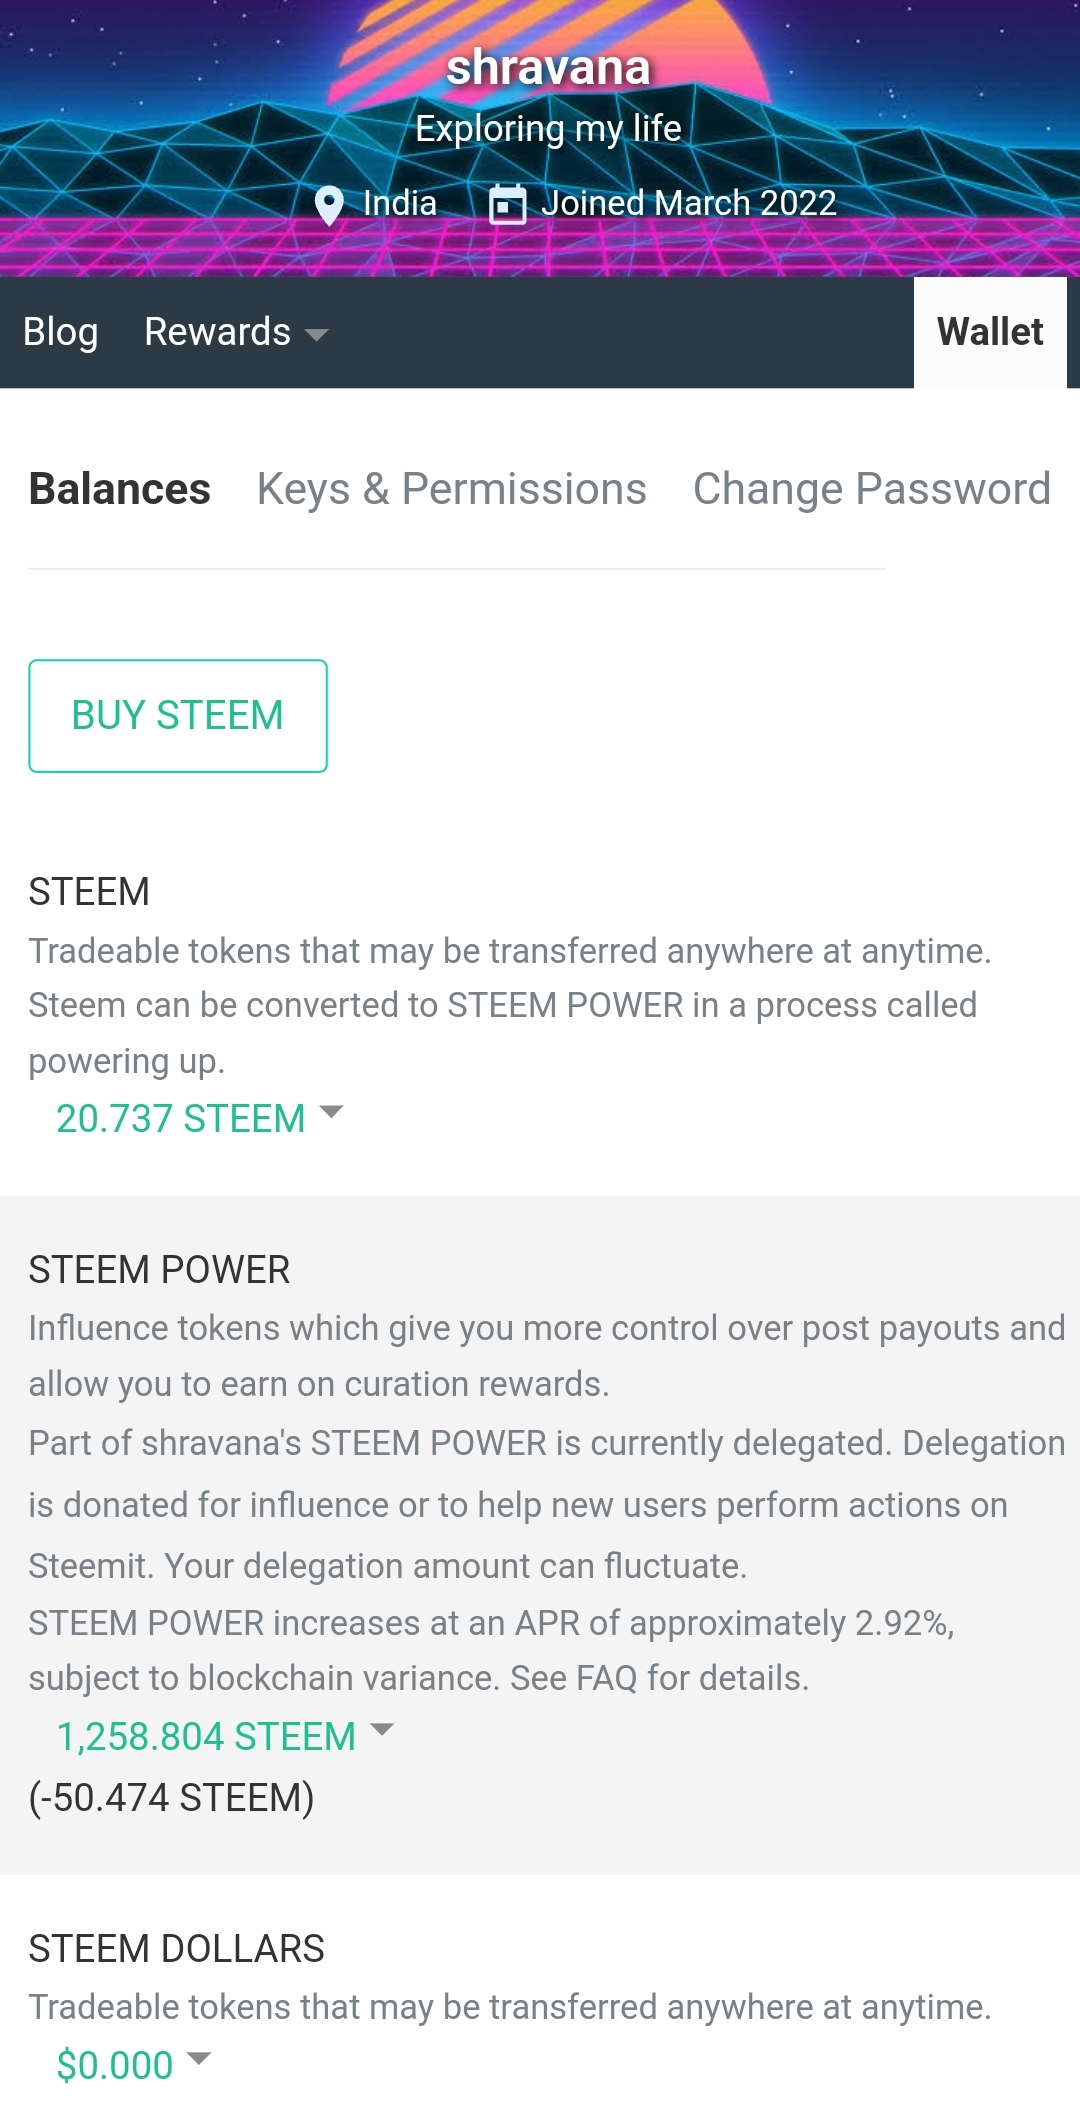The height and width of the screenshot is (2116, 1080).
Task: Click the "Exploring my life" bio text
Action: tap(548, 129)
